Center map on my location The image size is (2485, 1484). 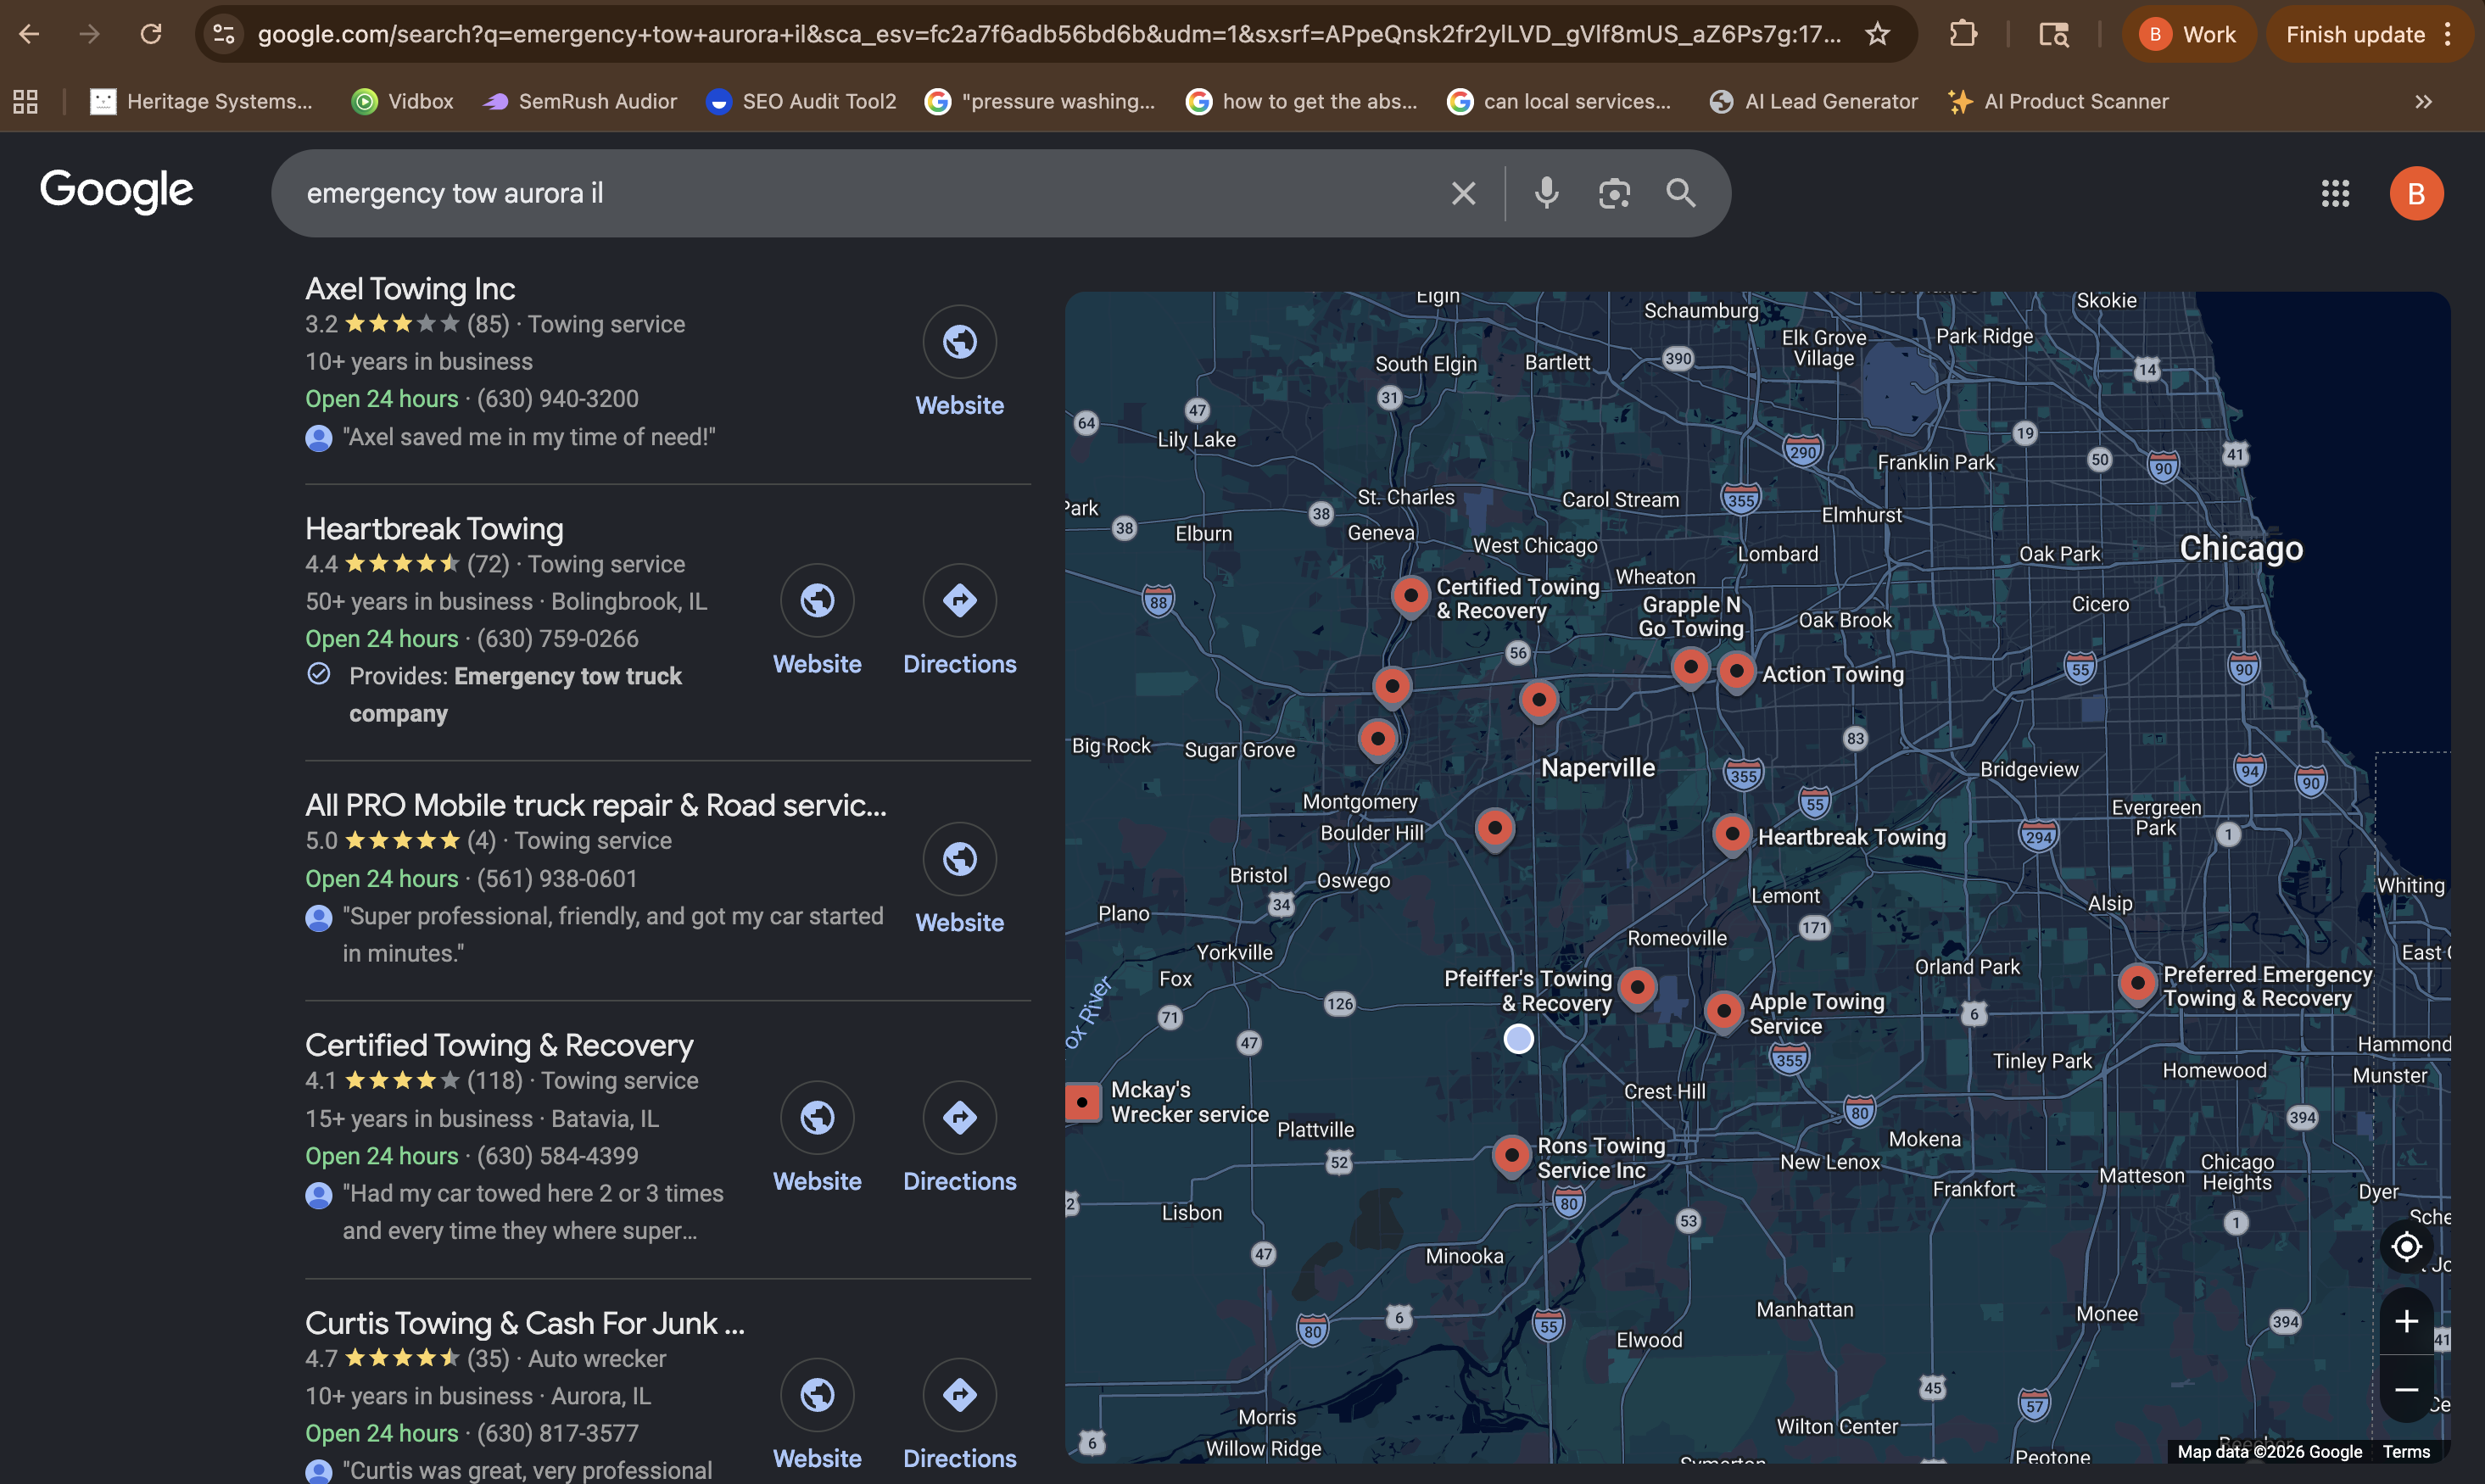pyautogui.click(x=2406, y=1247)
